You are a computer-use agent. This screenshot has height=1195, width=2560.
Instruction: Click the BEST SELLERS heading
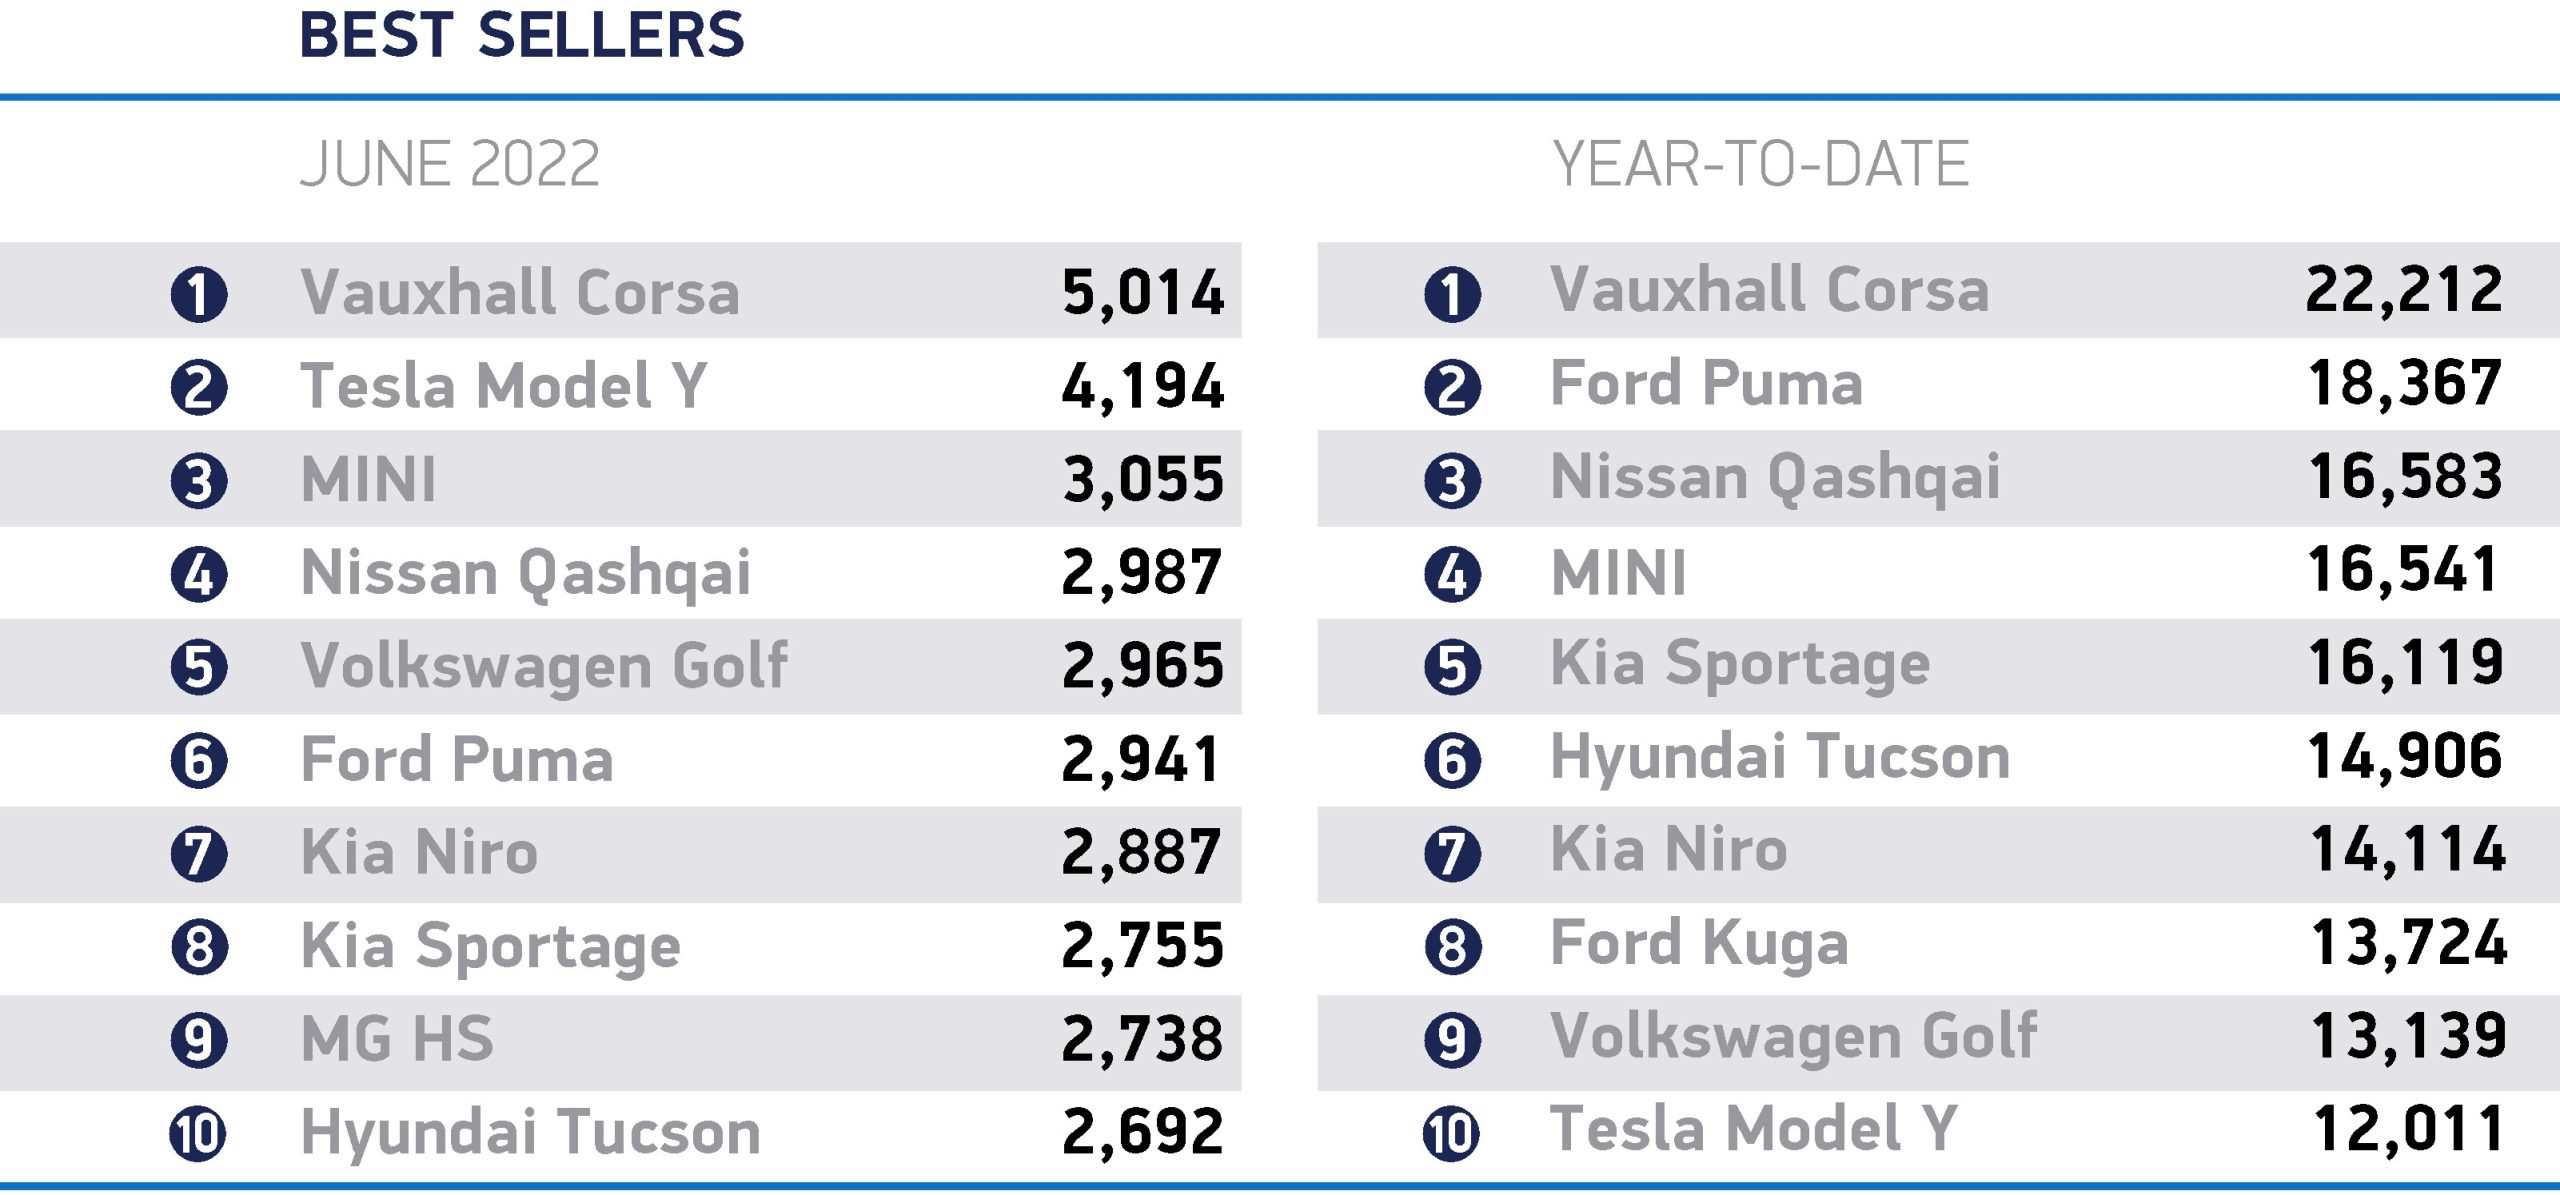click(x=522, y=36)
